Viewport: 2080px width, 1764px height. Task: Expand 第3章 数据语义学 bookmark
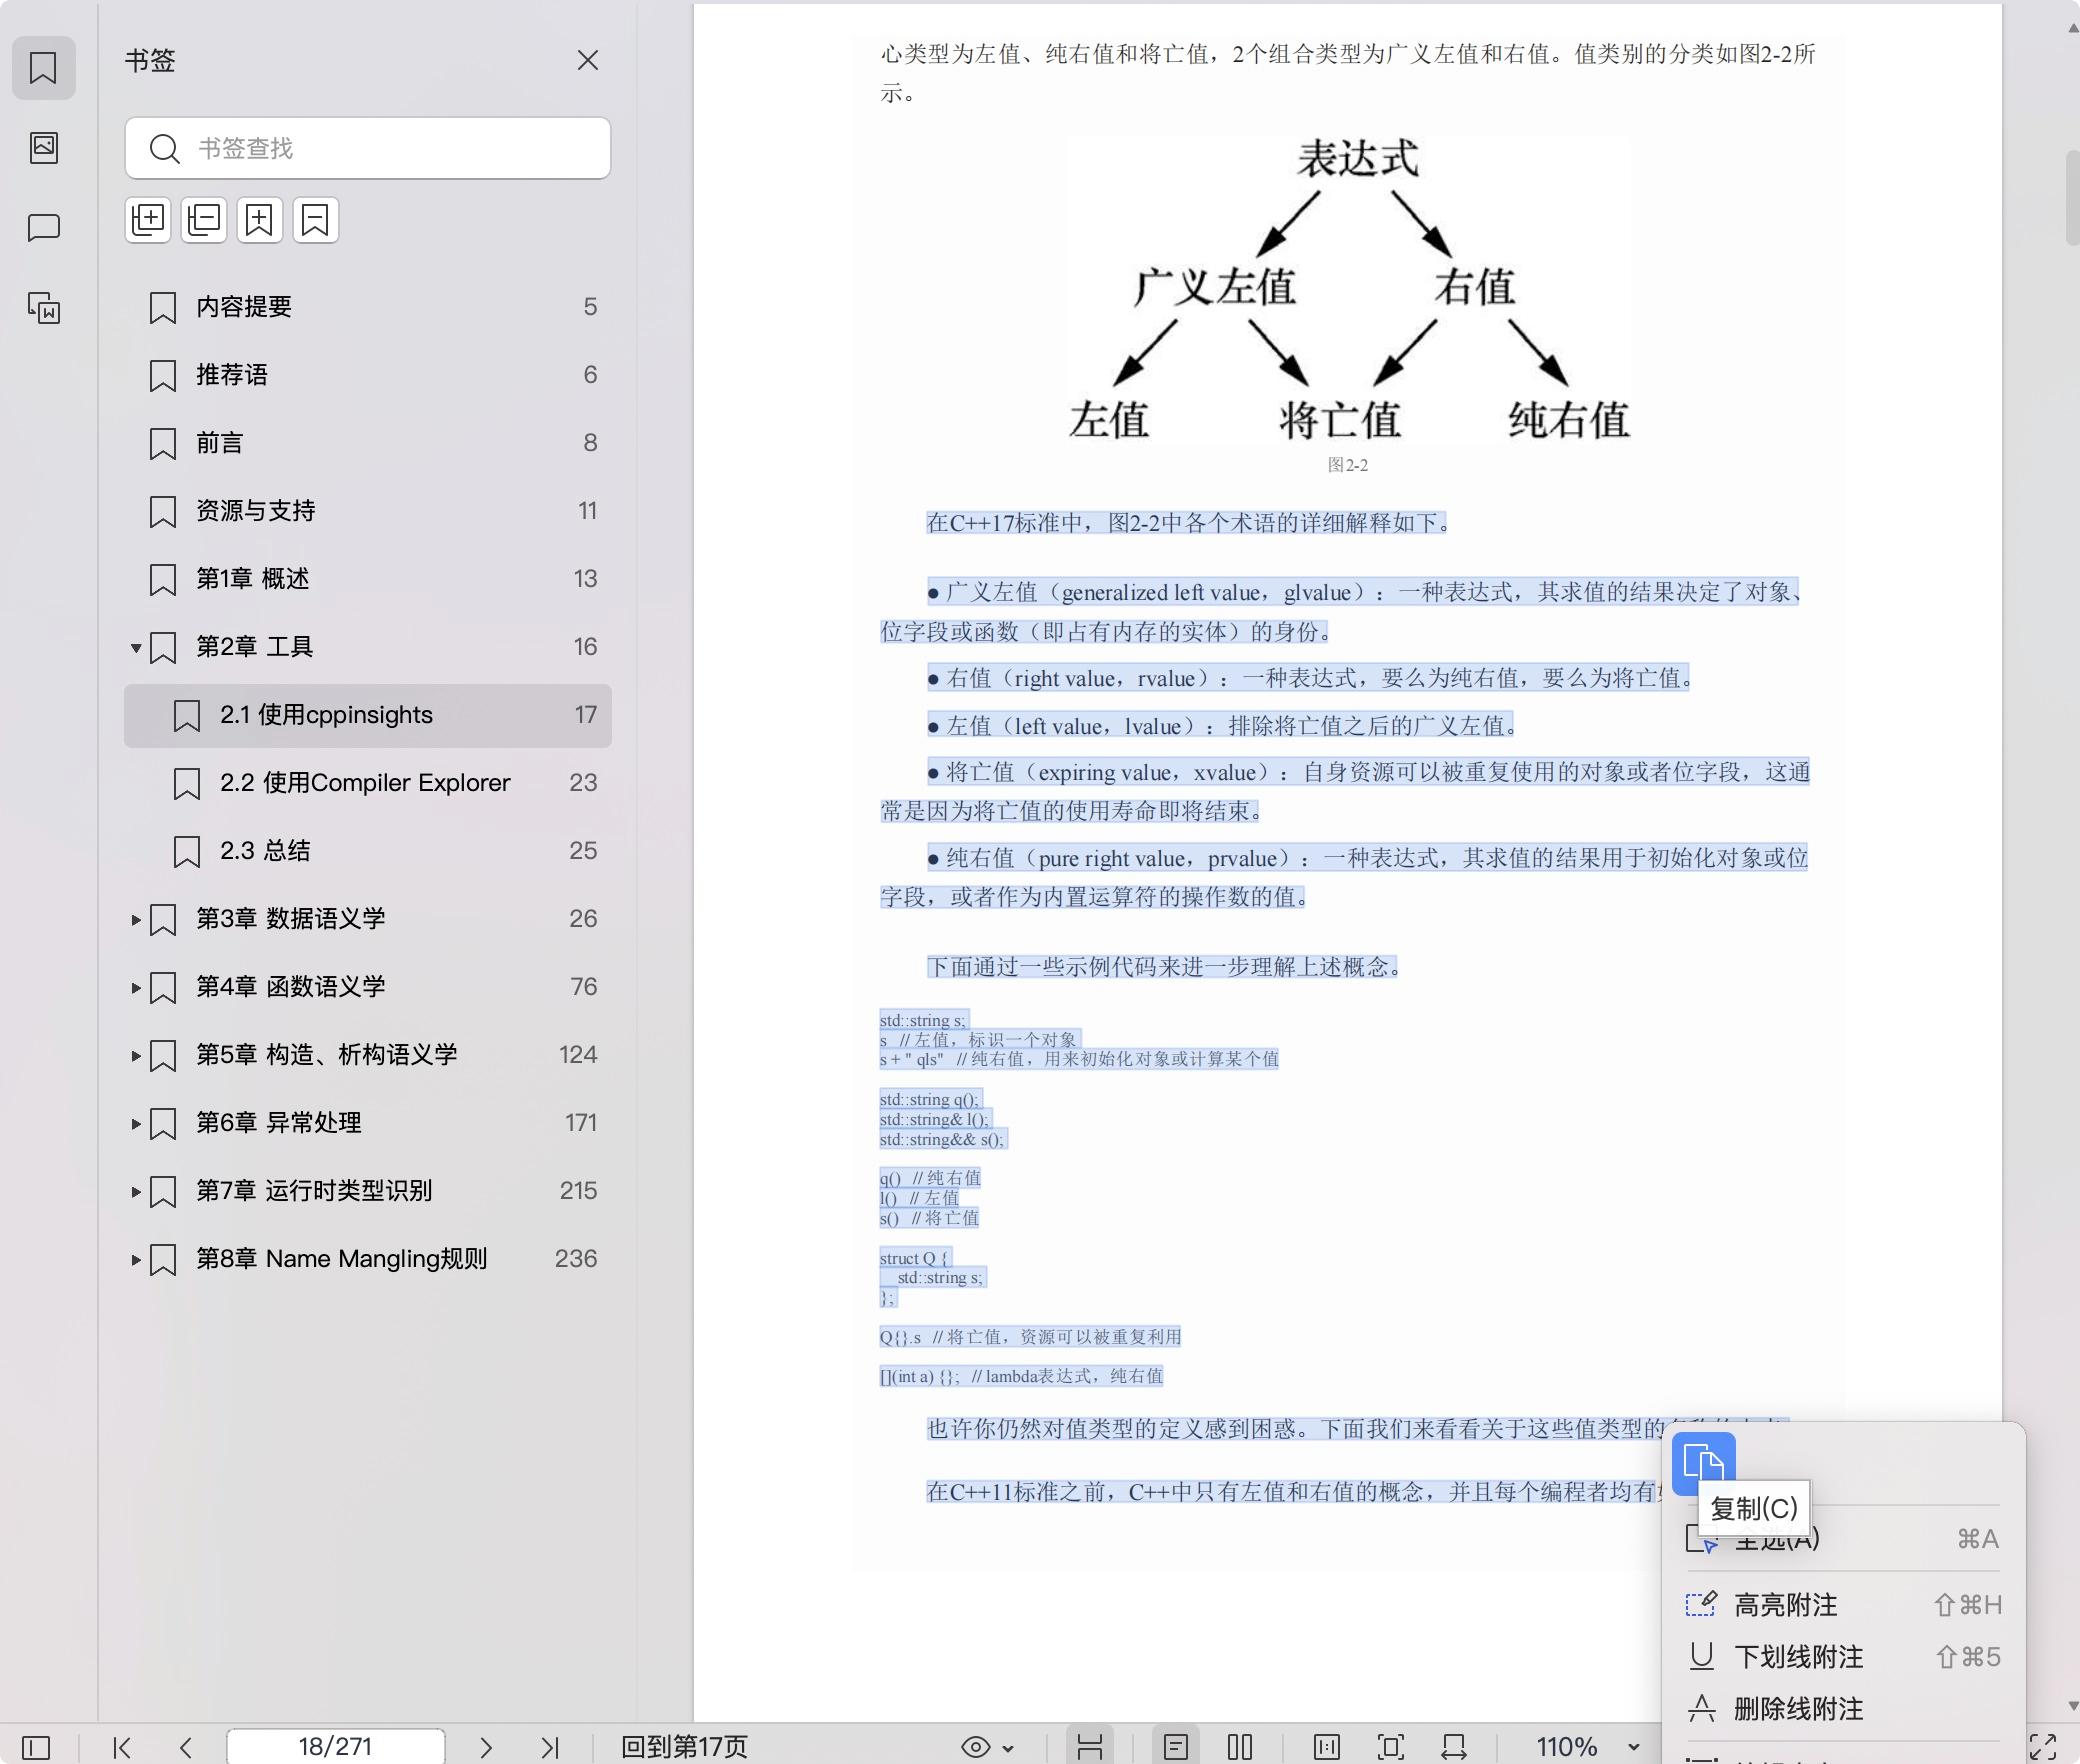136,920
